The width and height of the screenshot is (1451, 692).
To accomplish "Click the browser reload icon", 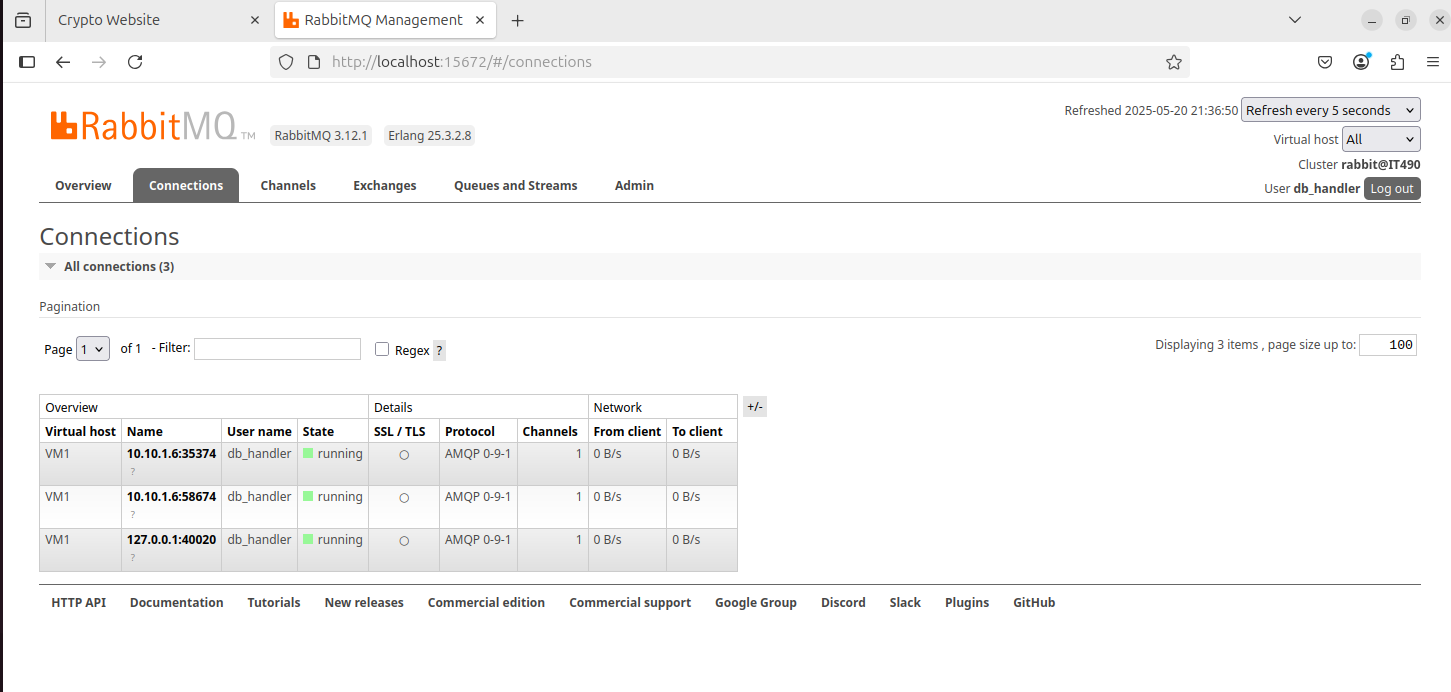I will pos(135,62).
